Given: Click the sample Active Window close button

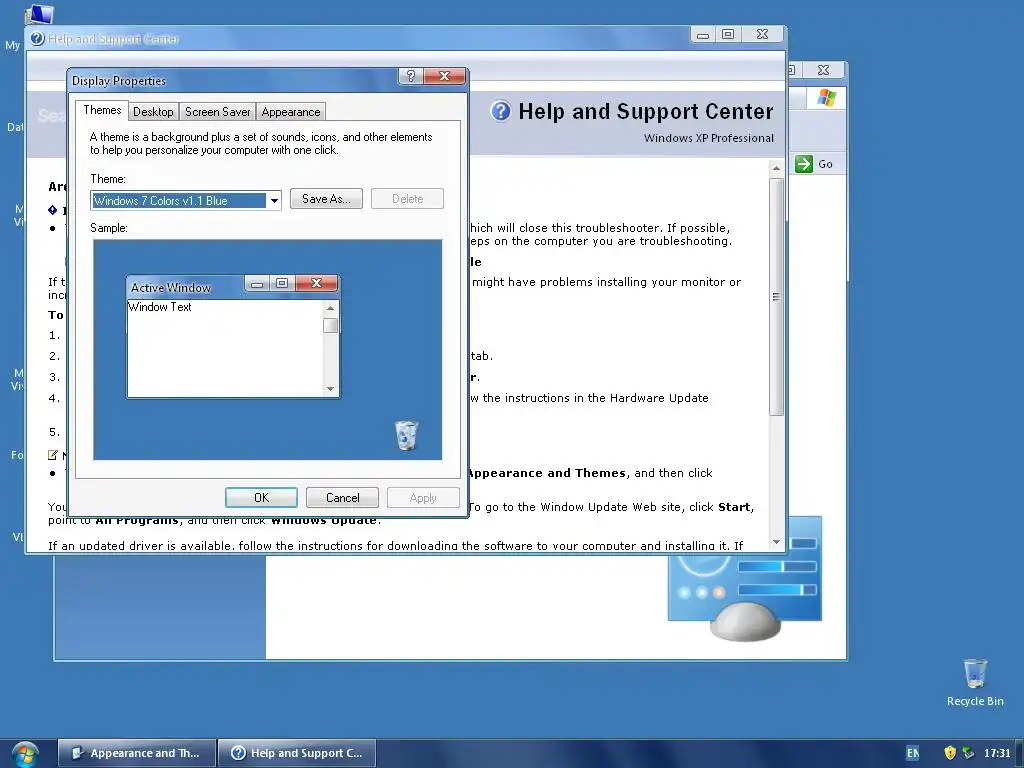Looking at the screenshot, I should 317,283.
